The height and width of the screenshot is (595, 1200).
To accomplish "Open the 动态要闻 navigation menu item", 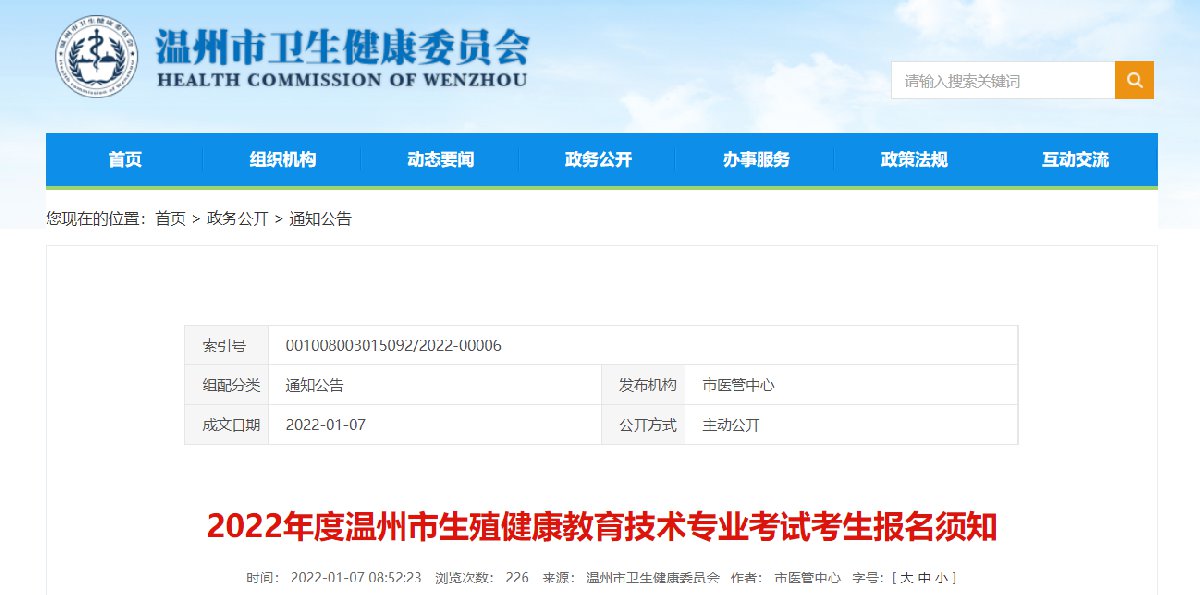I will (441, 160).
